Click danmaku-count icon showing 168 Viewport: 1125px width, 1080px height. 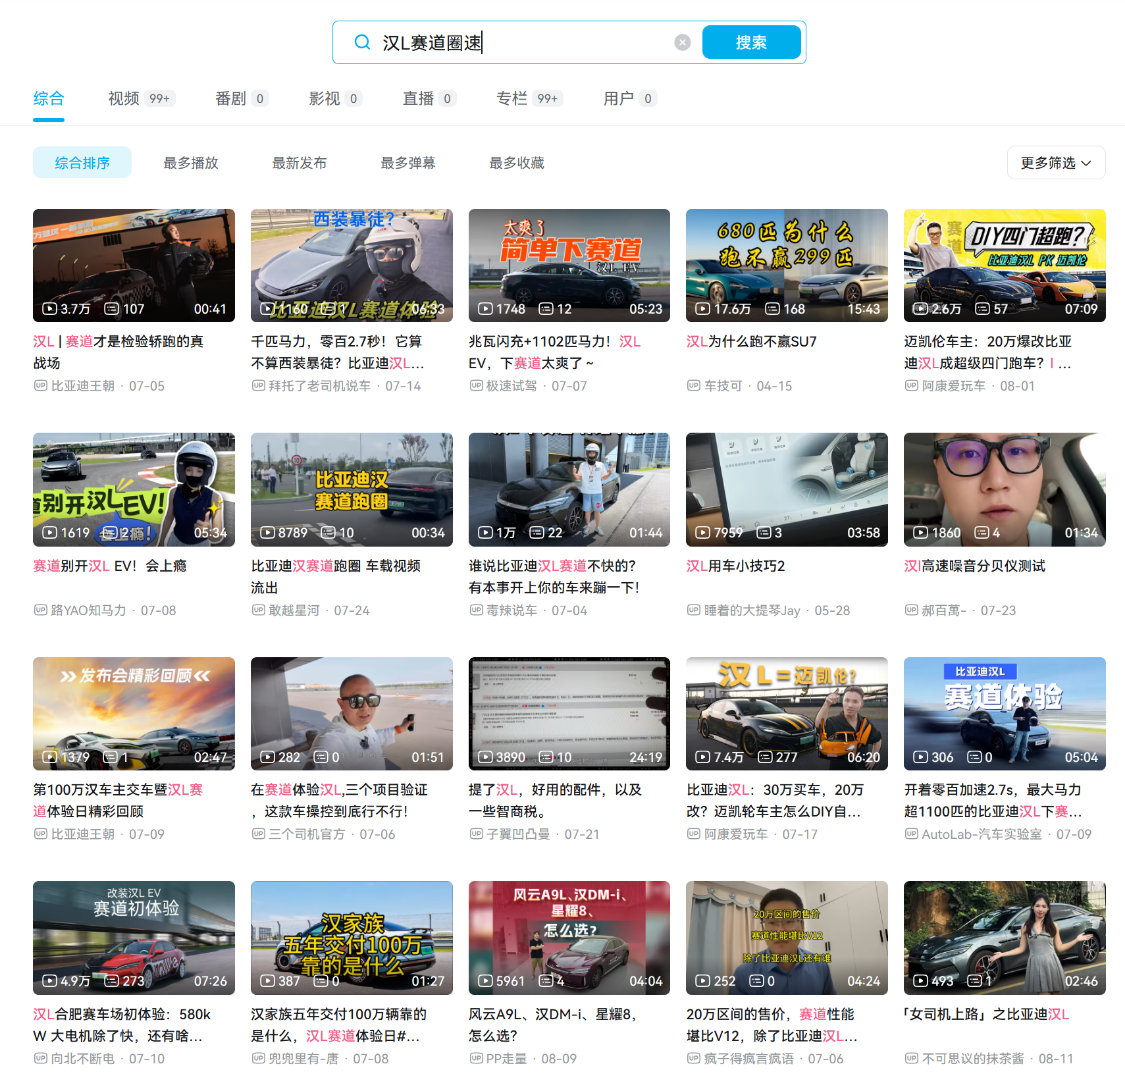pyautogui.click(x=772, y=309)
